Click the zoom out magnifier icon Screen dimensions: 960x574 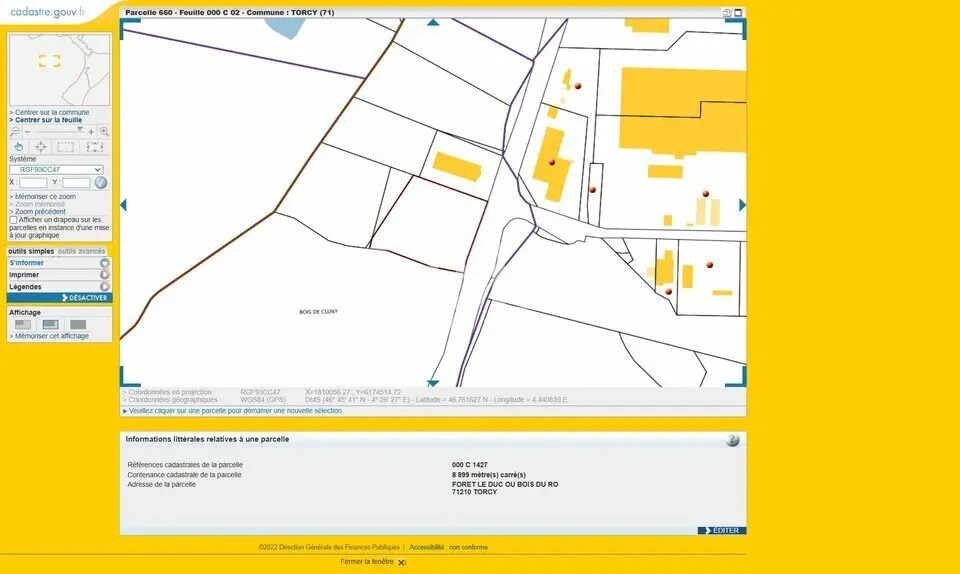point(15,132)
